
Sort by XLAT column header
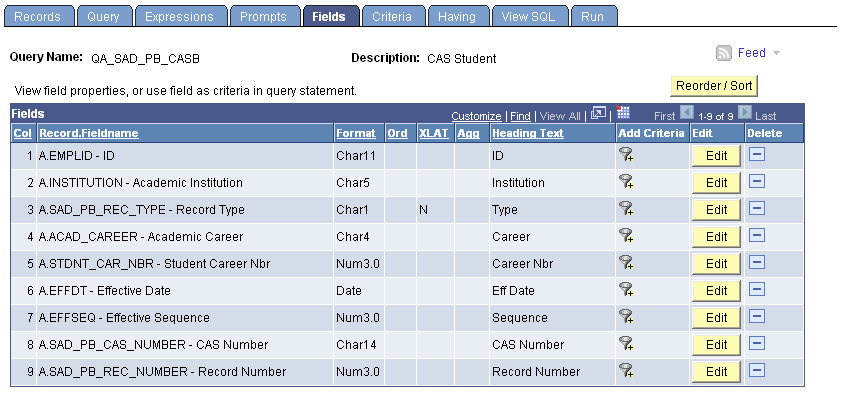pos(433,133)
